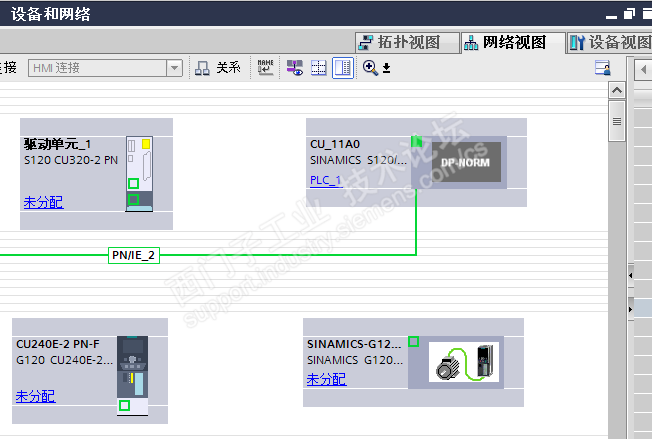Click the motor and drive image
Viewport: 652px width, 439px height.
[464, 362]
